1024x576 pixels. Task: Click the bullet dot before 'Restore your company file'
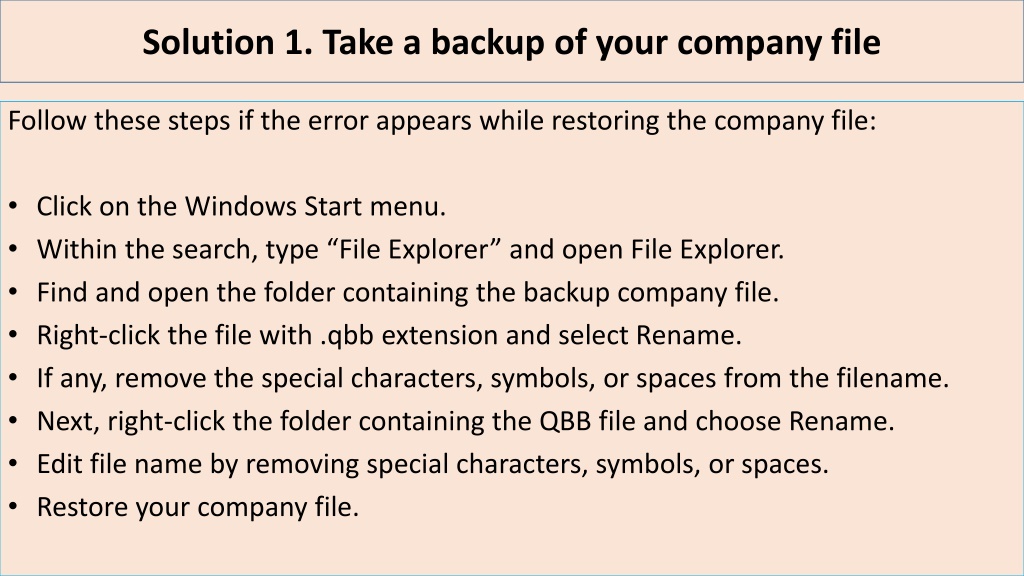14,507
